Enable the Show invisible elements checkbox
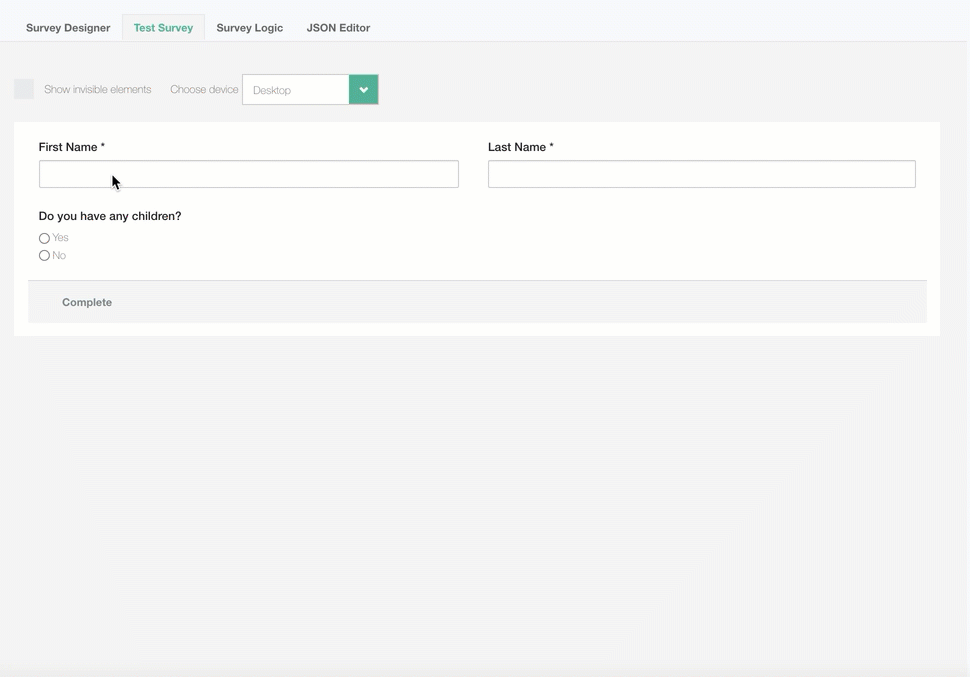This screenshot has height=677, width=970. click(x=24, y=89)
